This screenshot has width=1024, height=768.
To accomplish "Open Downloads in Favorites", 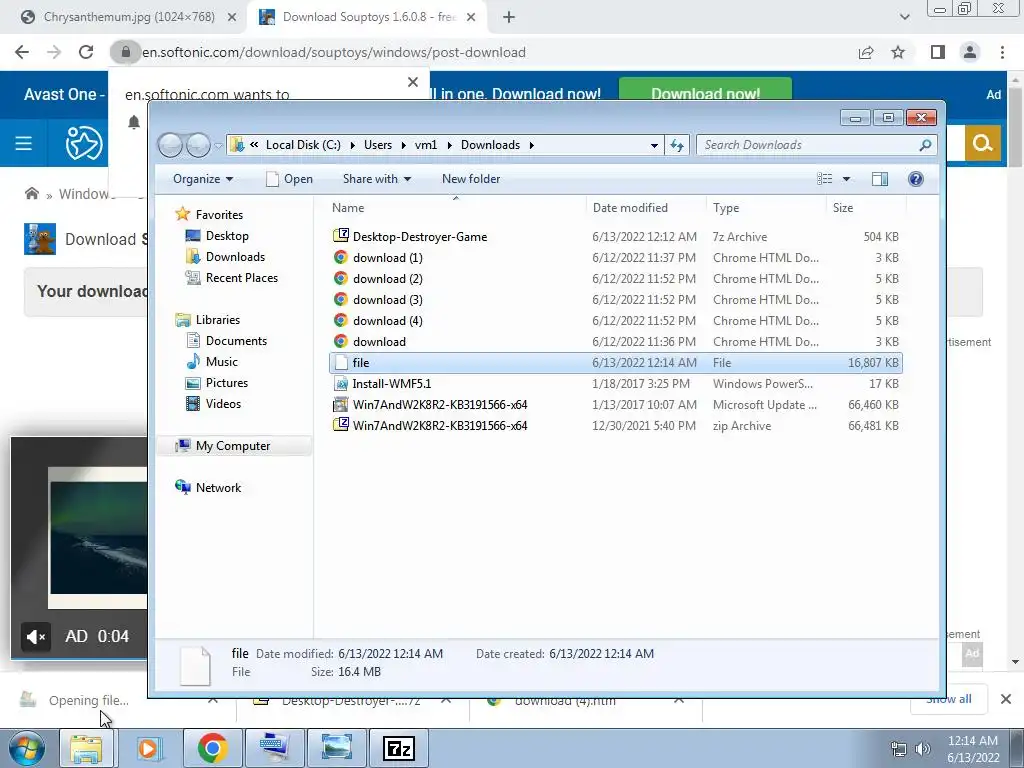I will 235,257.
